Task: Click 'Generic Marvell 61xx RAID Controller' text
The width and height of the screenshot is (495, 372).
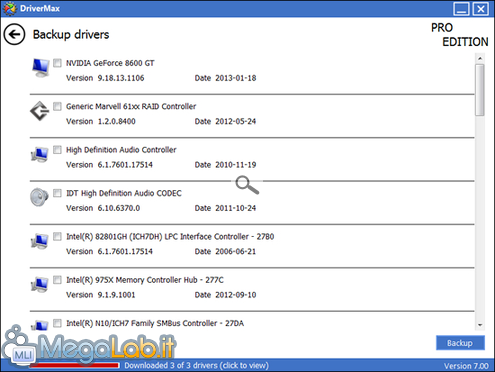Action: coord(131,106)
